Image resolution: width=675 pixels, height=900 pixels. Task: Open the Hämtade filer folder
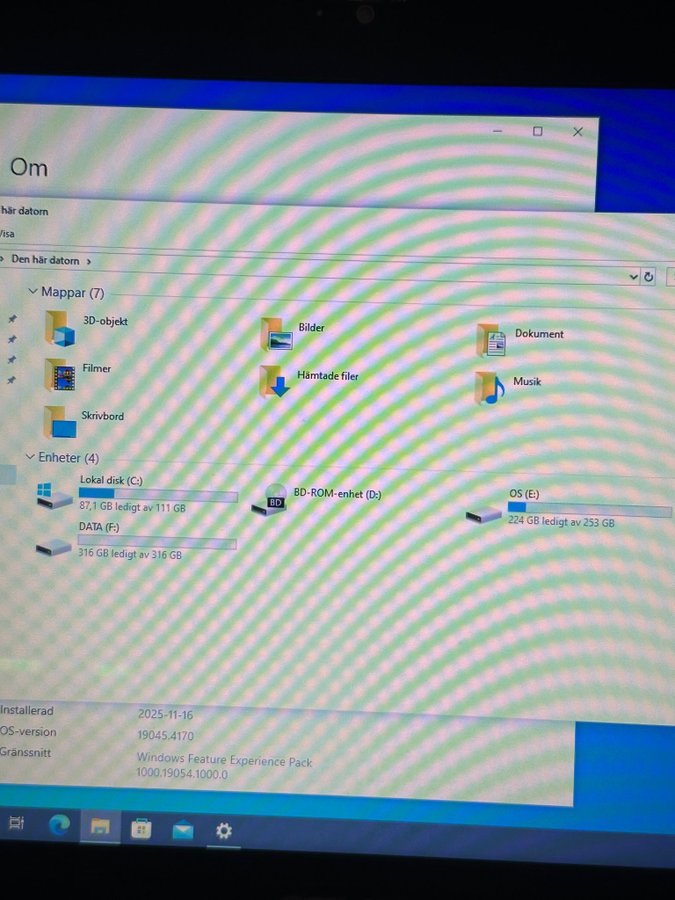[x=275, y=381]
